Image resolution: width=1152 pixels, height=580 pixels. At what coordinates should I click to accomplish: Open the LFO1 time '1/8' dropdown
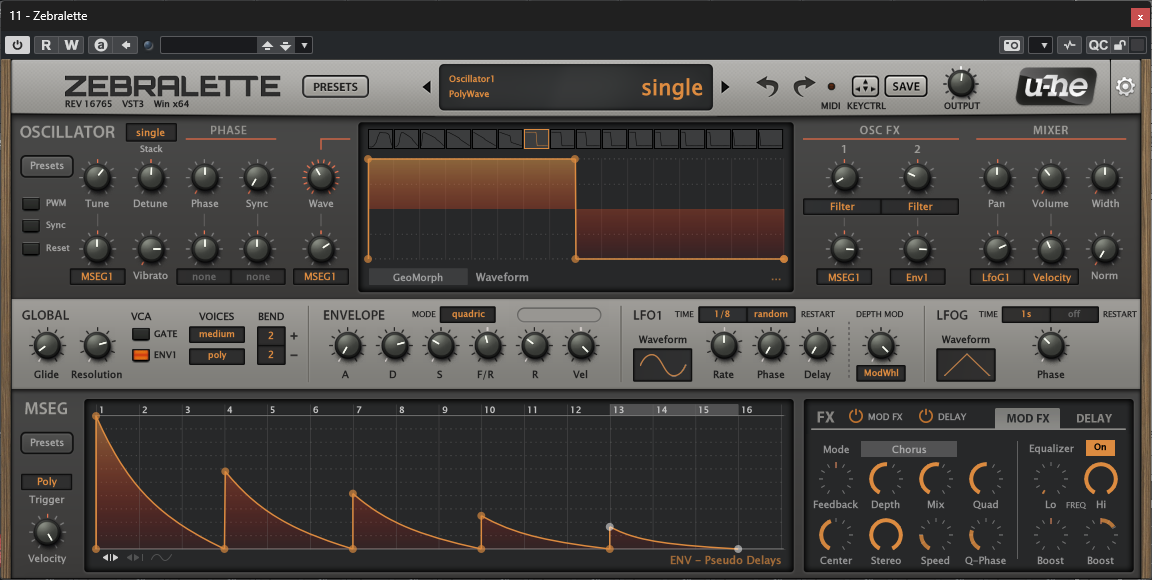click(722, 314)
